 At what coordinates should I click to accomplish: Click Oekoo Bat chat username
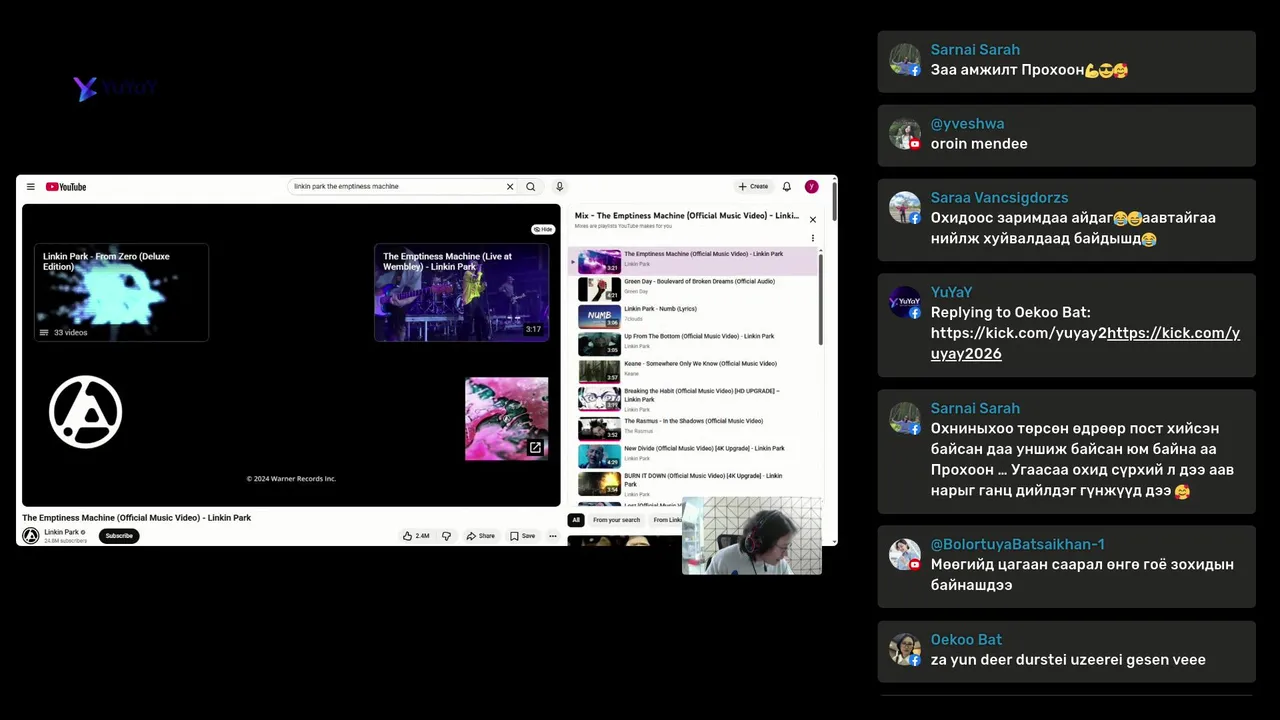(966, 640)
